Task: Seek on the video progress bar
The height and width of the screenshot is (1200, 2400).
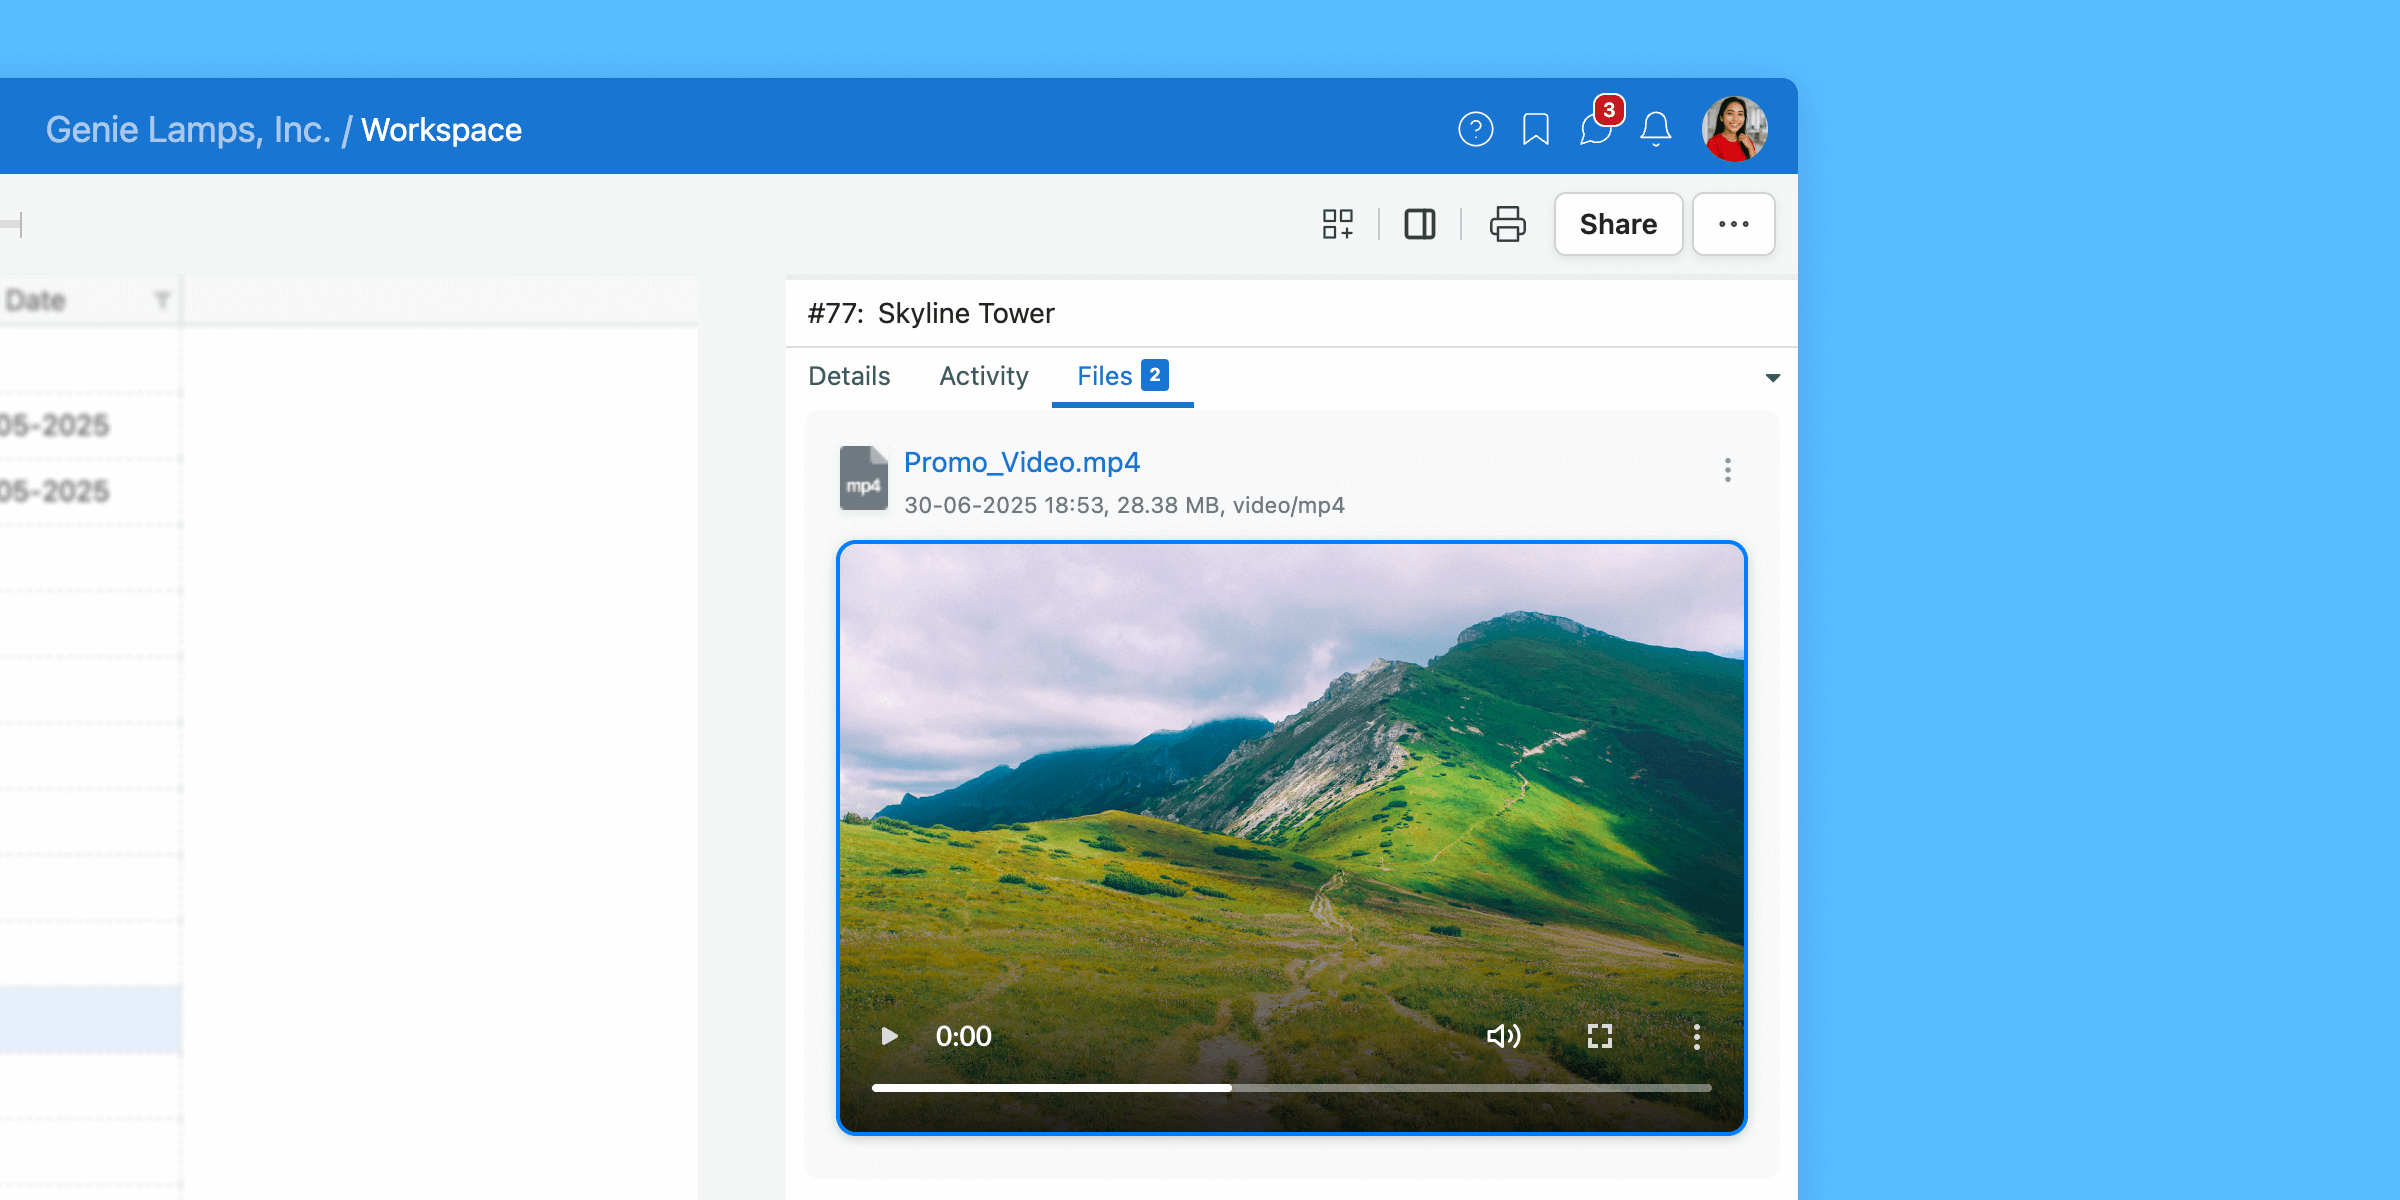Action: point(1290,1087)
